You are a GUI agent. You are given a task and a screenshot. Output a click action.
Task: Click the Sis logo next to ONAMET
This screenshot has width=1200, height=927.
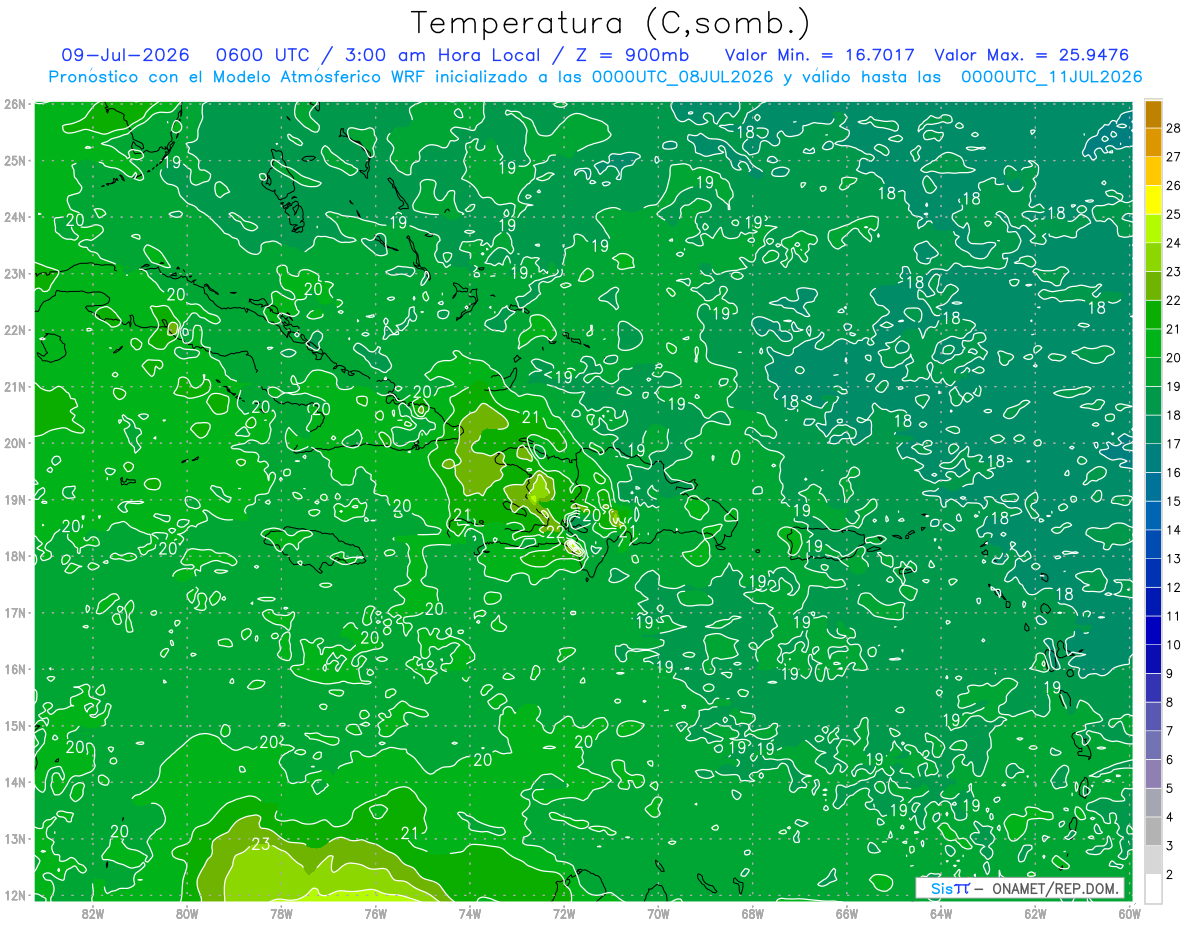tap(950, 888)
